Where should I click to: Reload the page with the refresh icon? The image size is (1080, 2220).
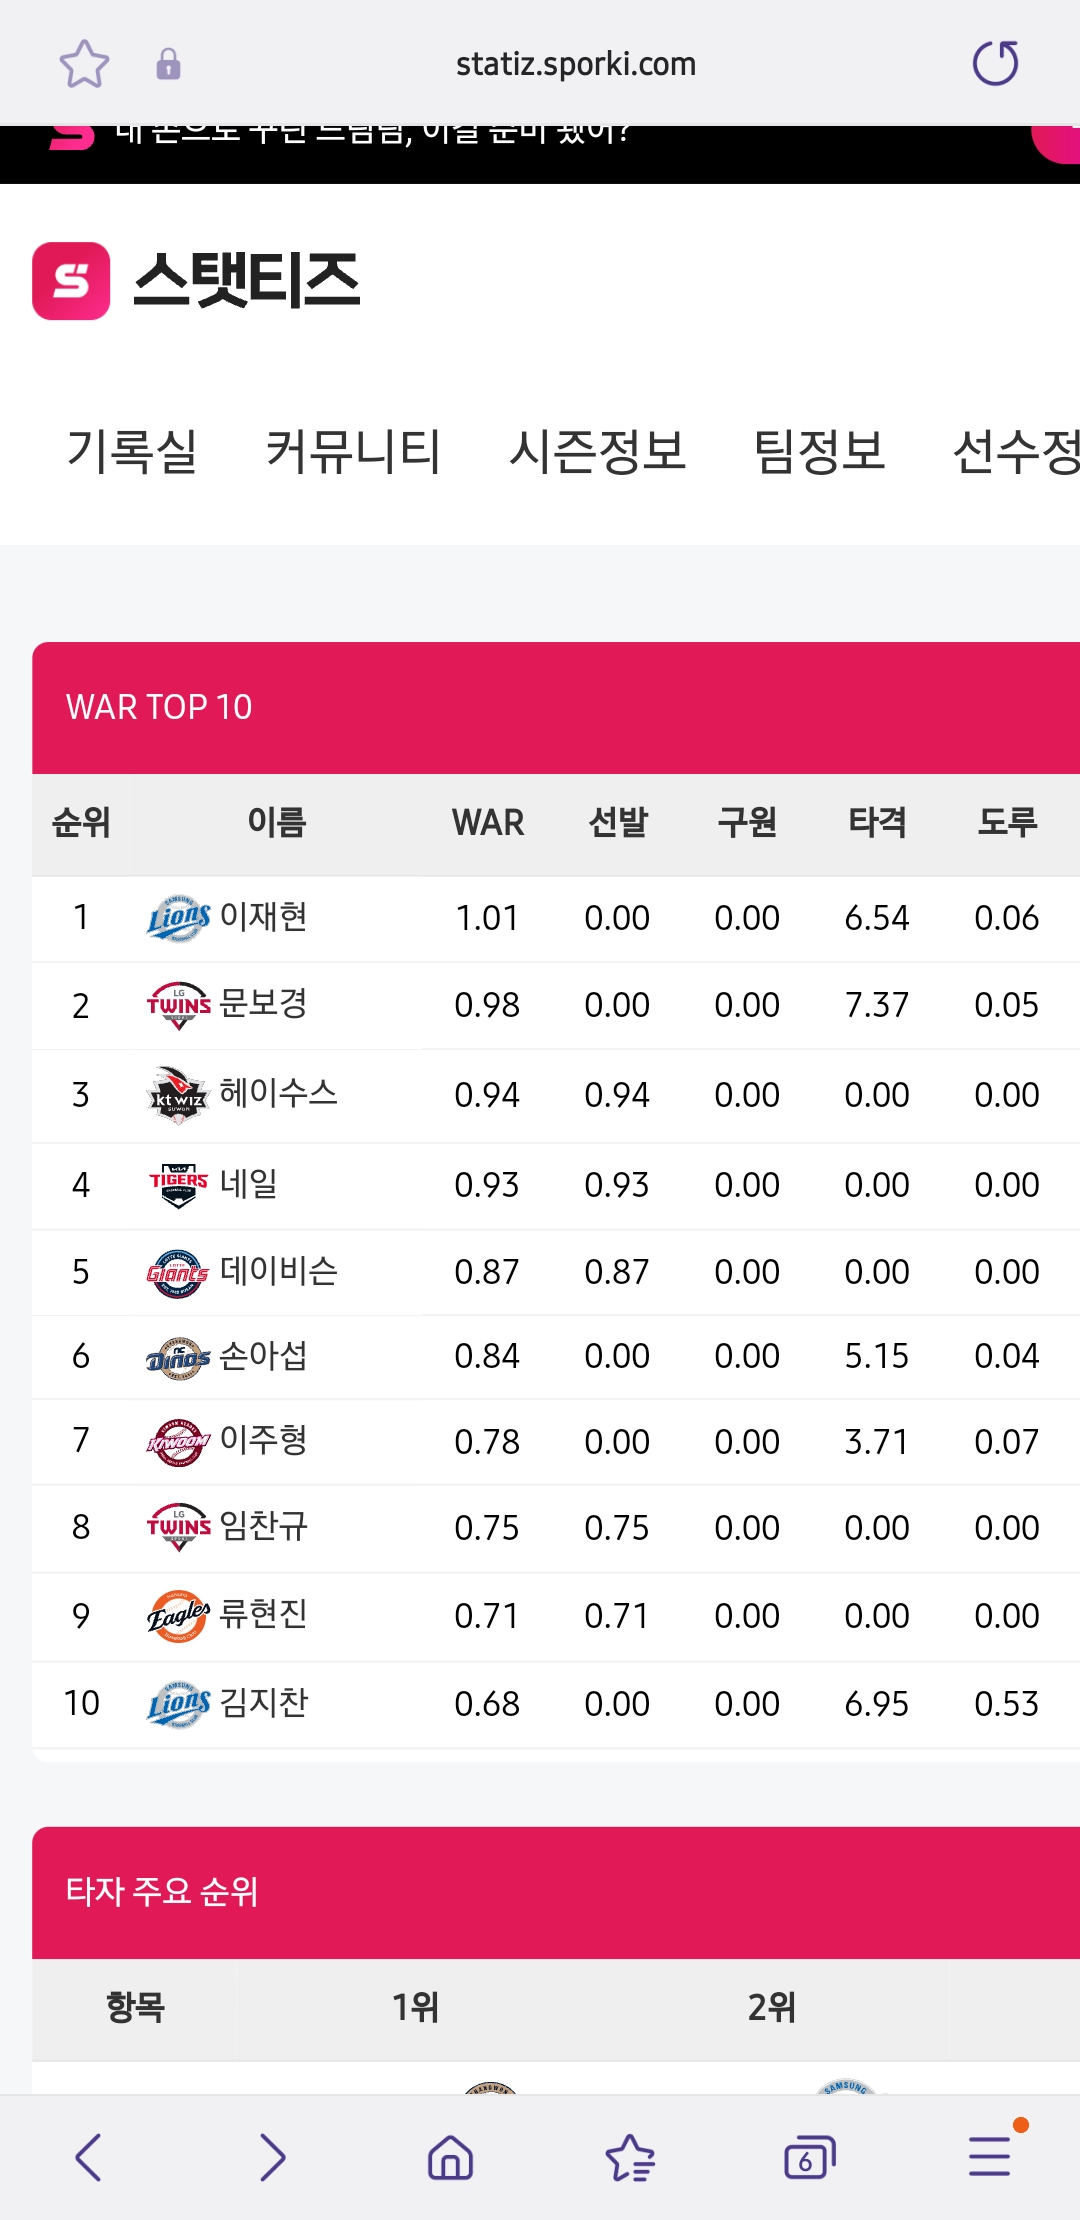[995, 64]
